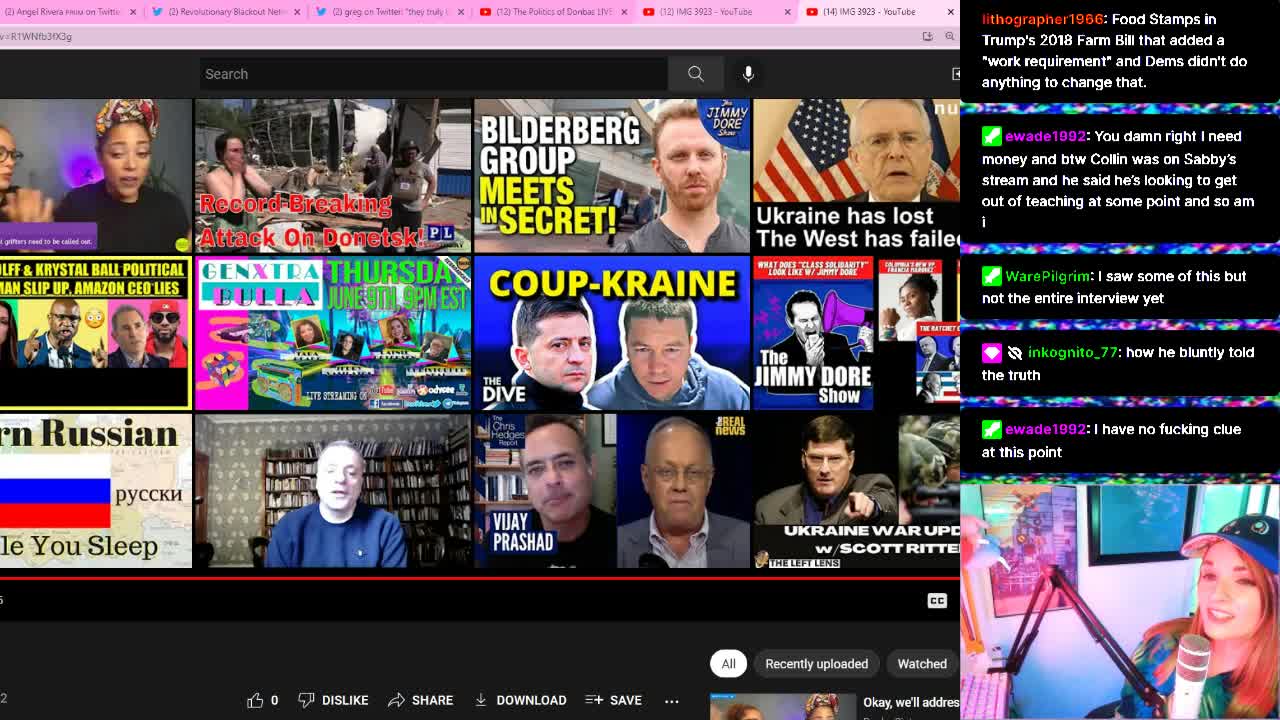Select the Recently uploaded filter chip

[x=816, y=664]
